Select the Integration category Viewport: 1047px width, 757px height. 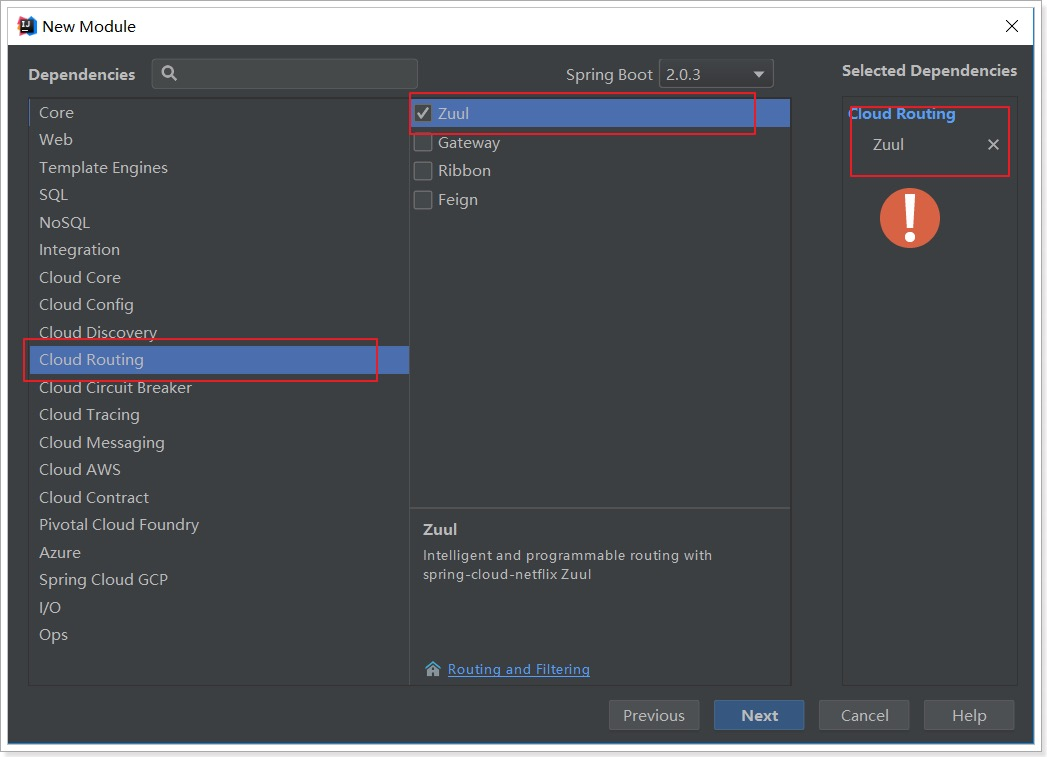point(219,250)
